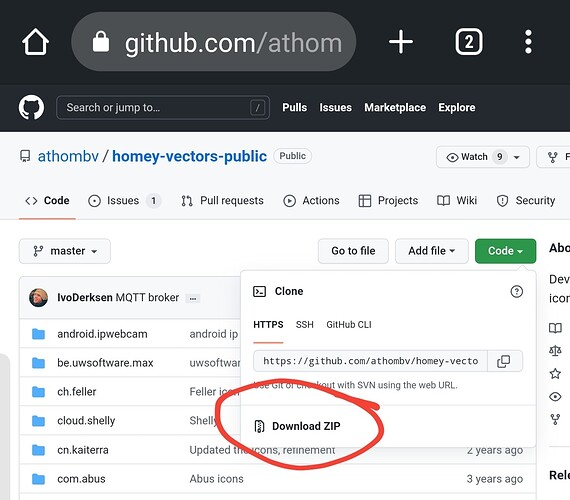Switch to the Pull requests tab
570x500 pixels.
[222, 201]
